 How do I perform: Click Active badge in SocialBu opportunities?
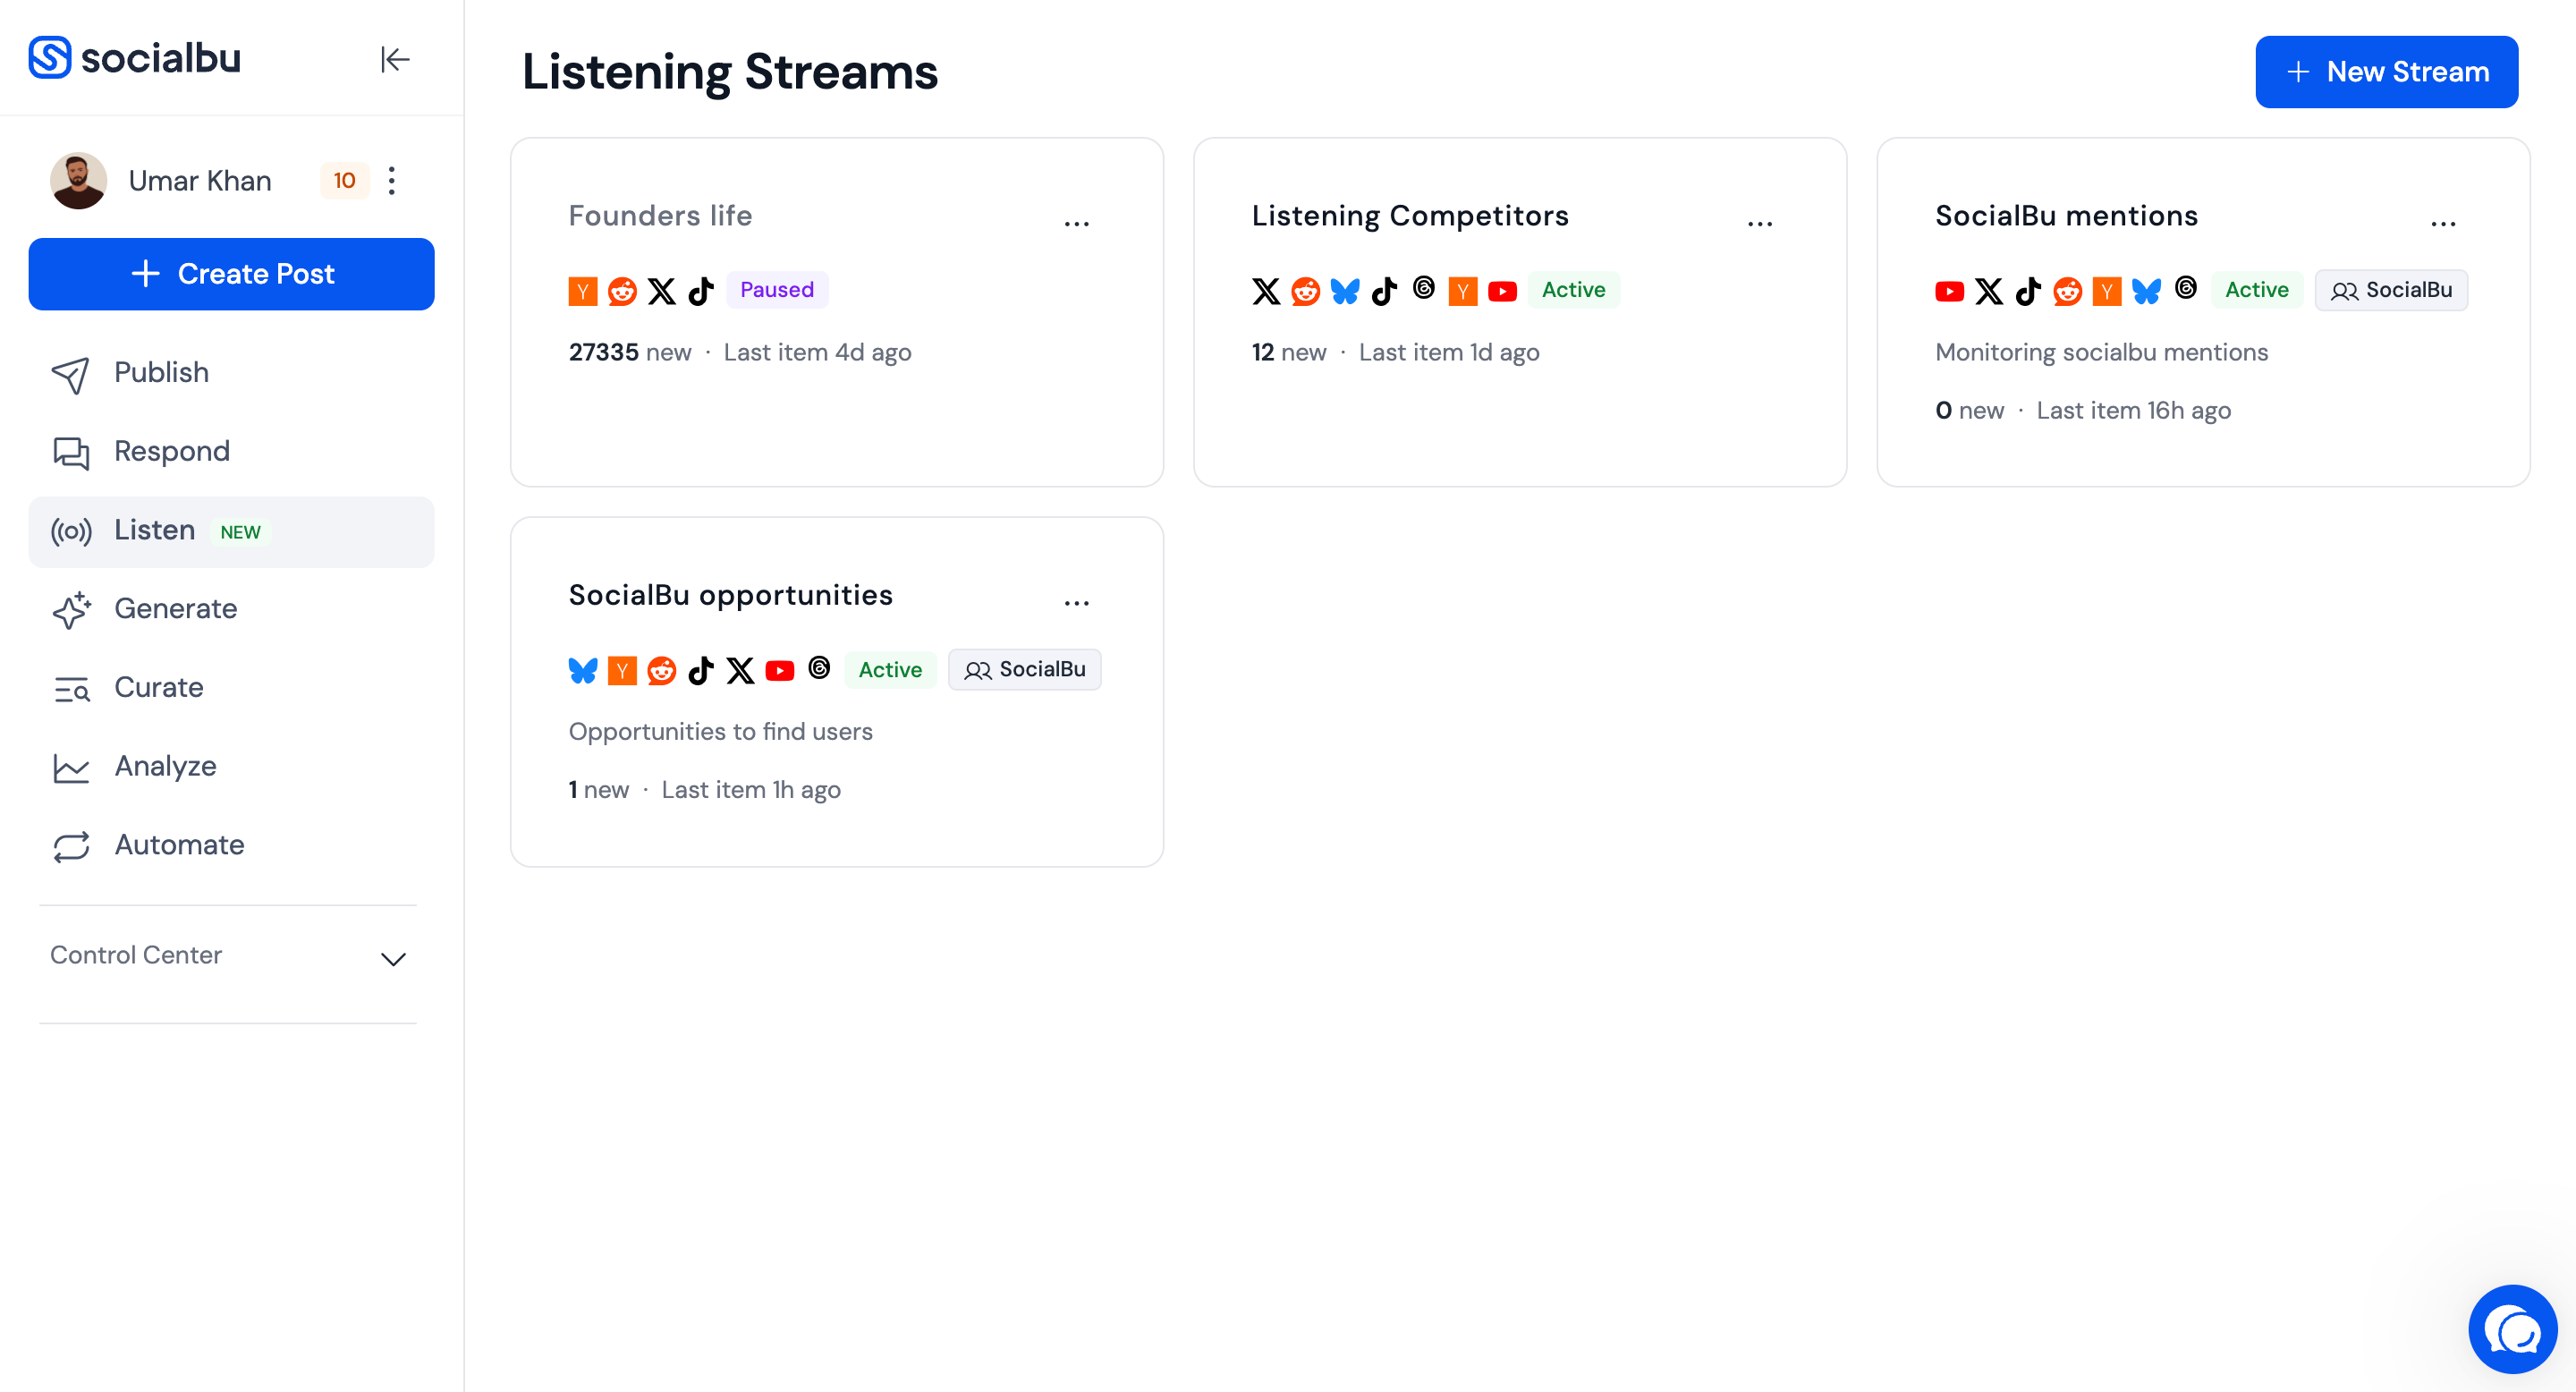coord(890,670)
